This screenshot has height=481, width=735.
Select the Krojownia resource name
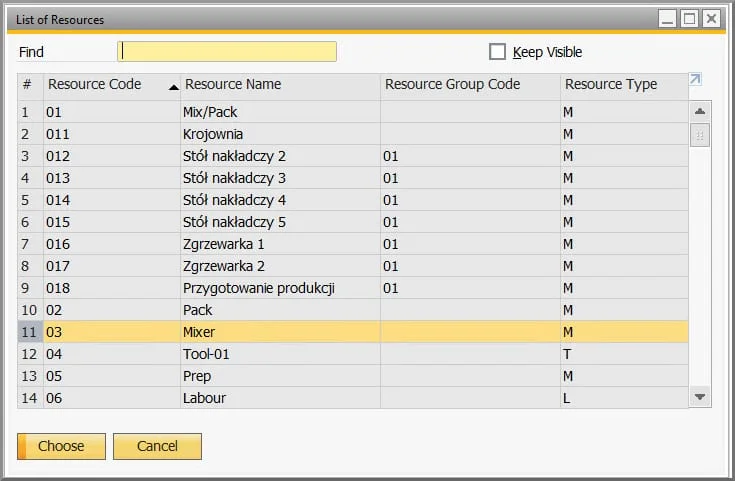pyautogui.click(x=213, y=134)
